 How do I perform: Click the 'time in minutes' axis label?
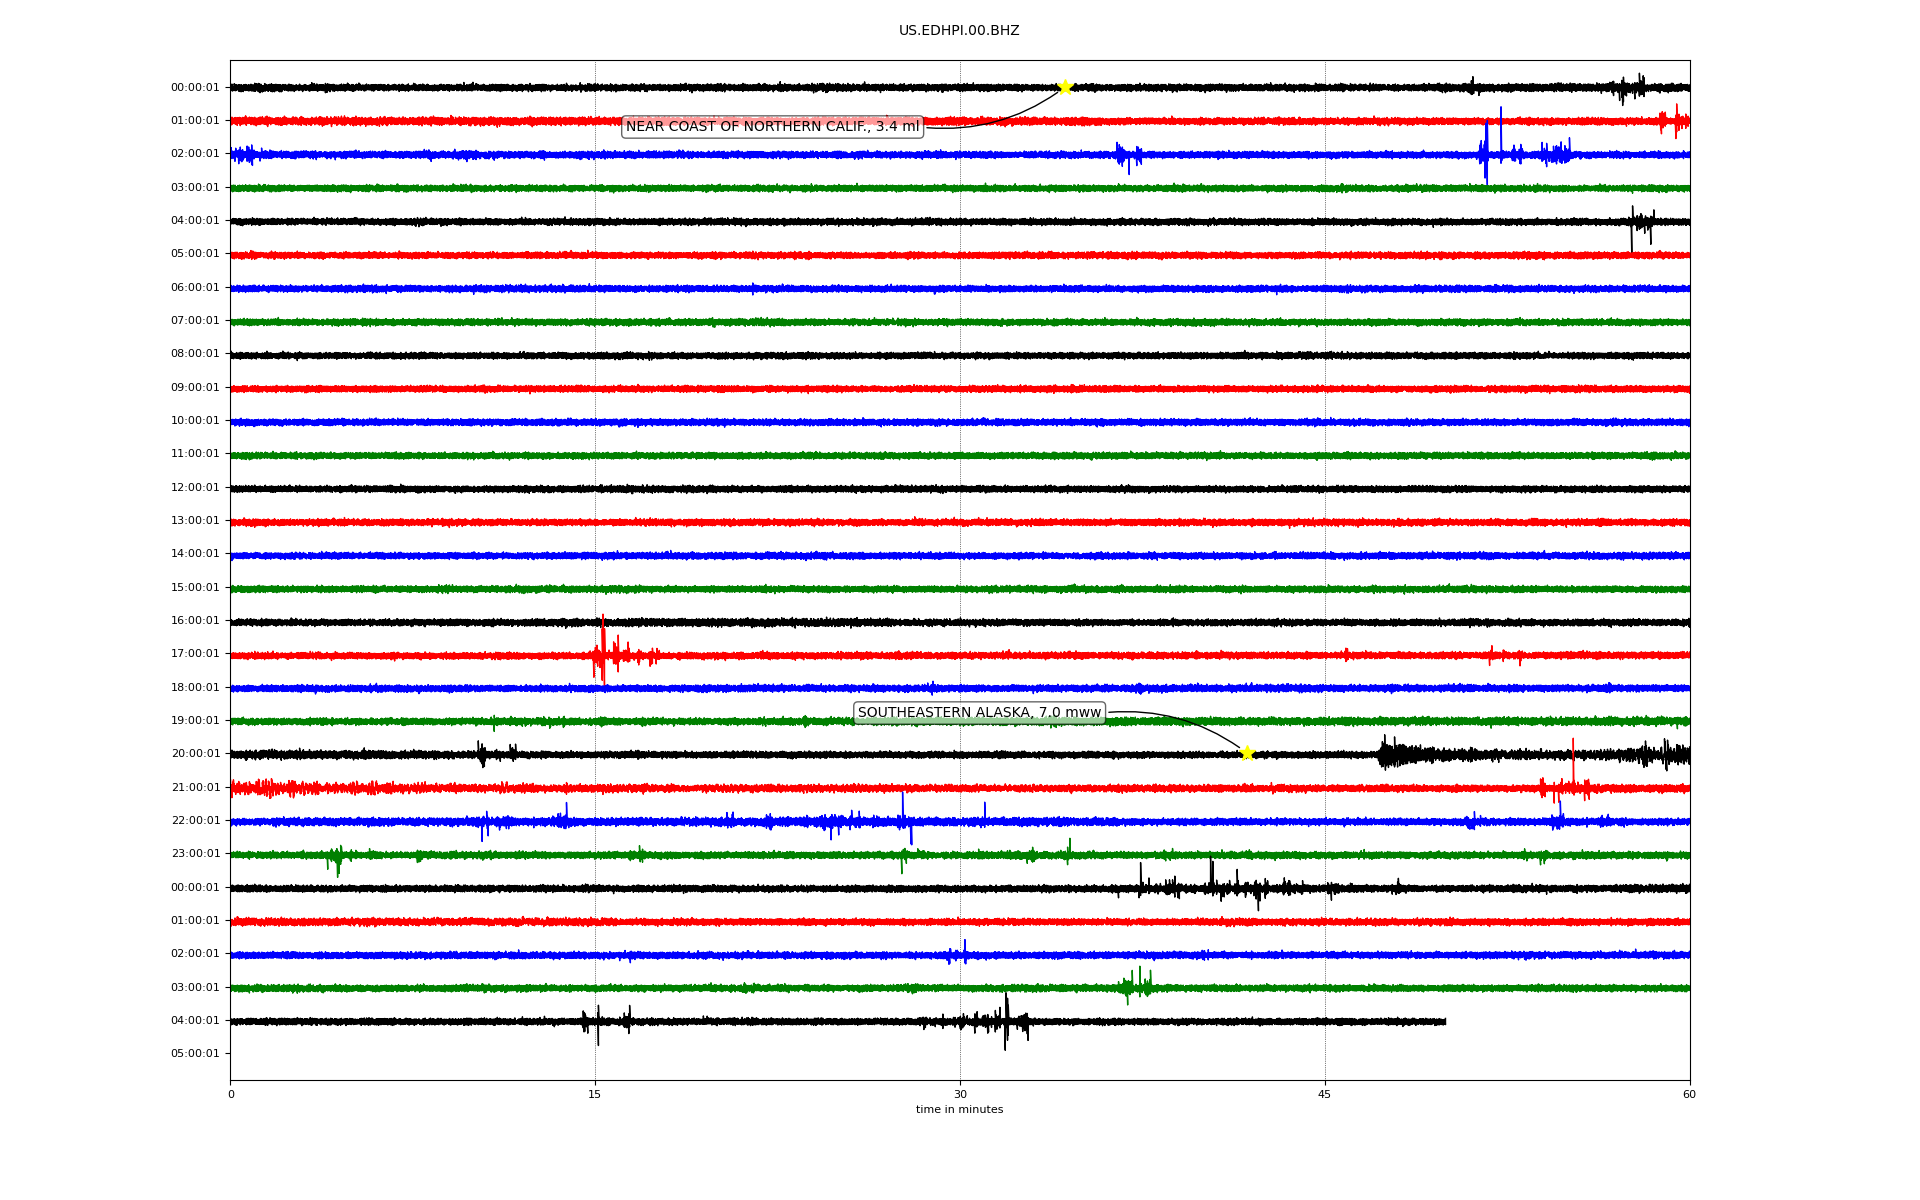pos(959,1110)
